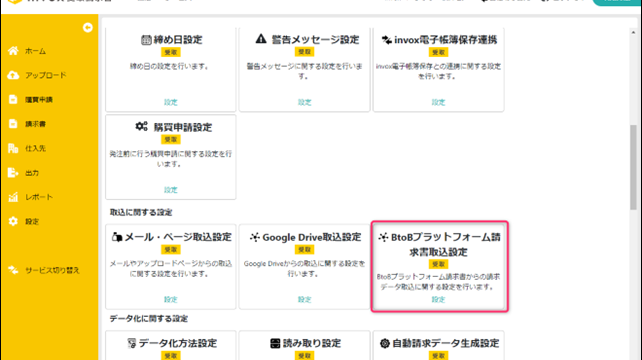The height and width of the screenshot is (360, 642).
Task: Click 設定 link under メール・ページ取込設定
Action: (171, 299)
